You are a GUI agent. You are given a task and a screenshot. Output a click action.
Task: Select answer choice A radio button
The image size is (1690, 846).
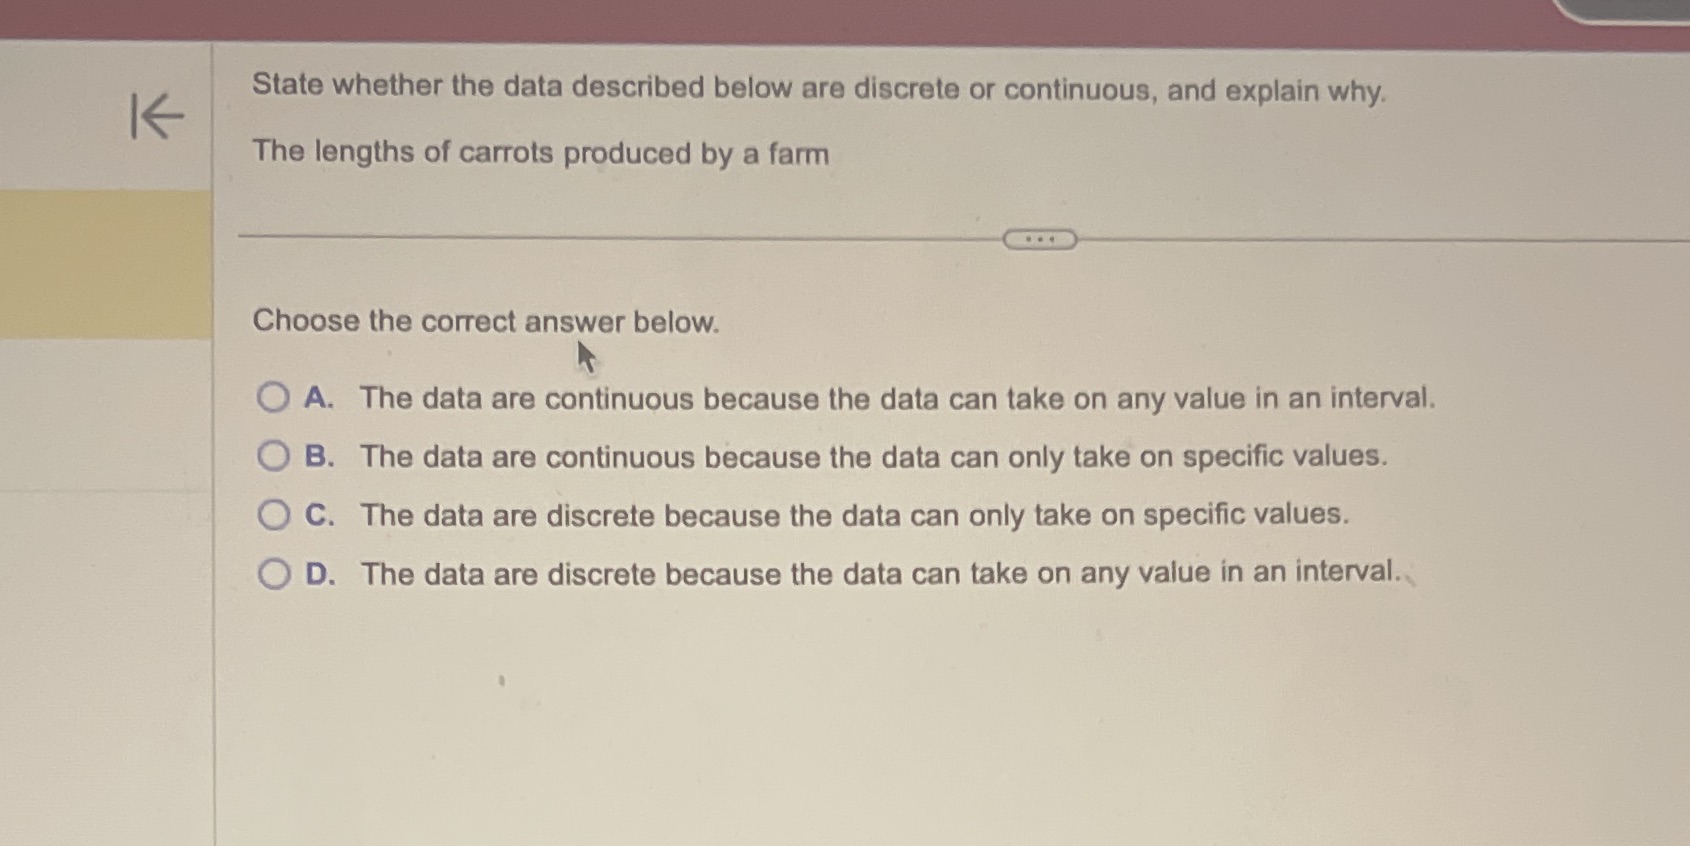[x=271, y=399]
